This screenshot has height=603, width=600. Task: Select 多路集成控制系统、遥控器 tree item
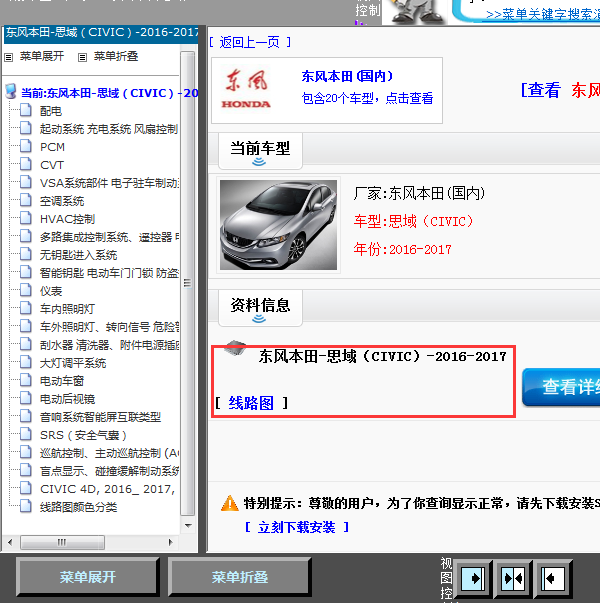pos(110,237)
